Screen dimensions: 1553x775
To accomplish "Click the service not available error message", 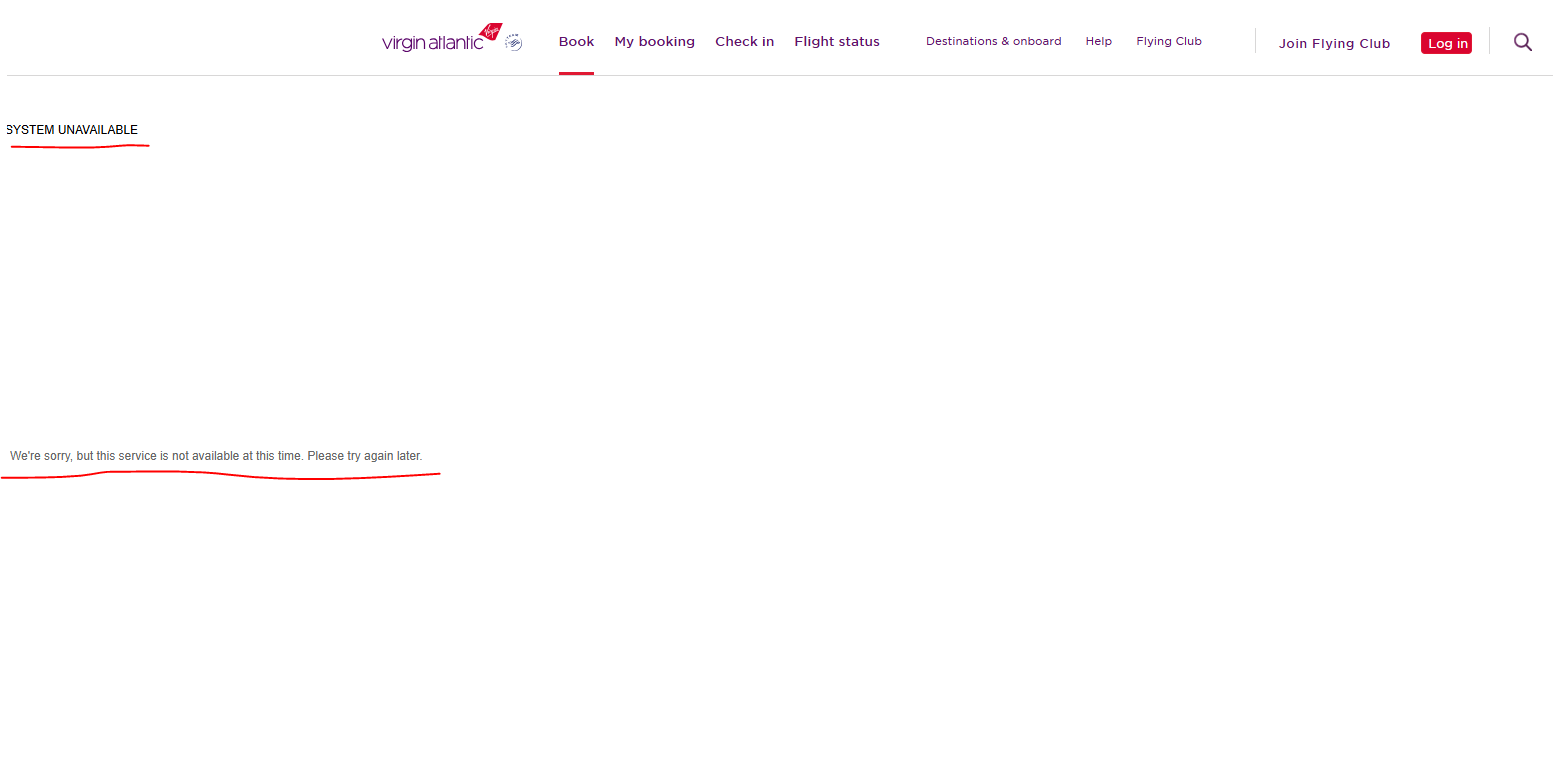I will 216,456.
